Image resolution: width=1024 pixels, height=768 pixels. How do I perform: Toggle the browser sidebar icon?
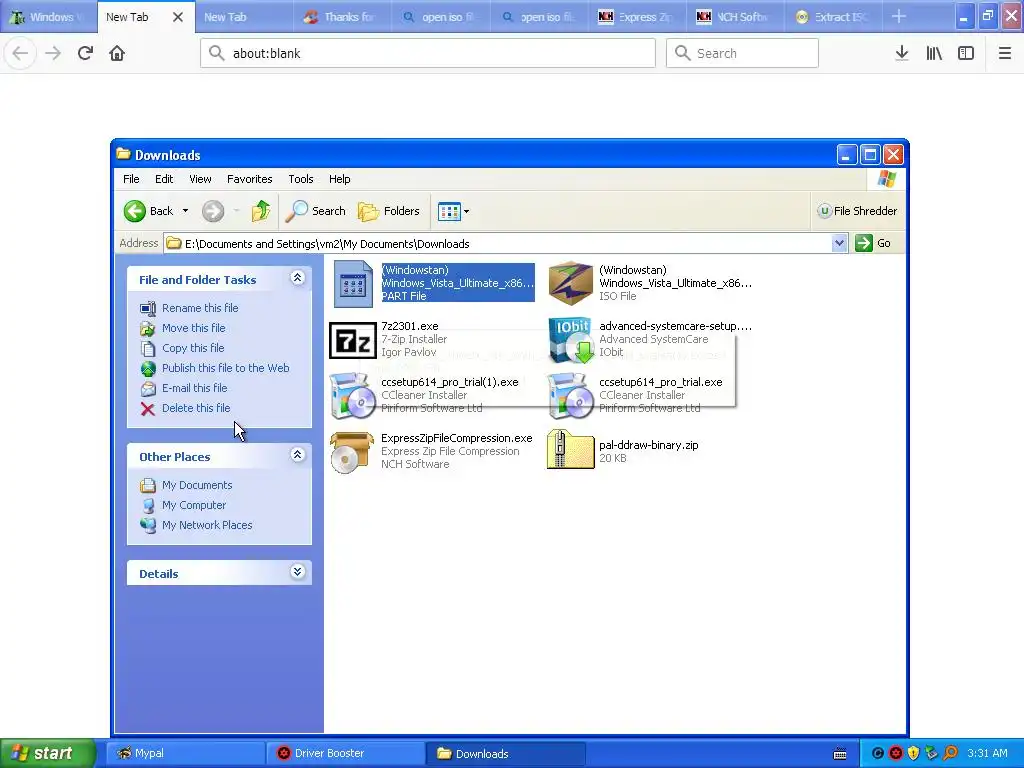pos(966,53)
